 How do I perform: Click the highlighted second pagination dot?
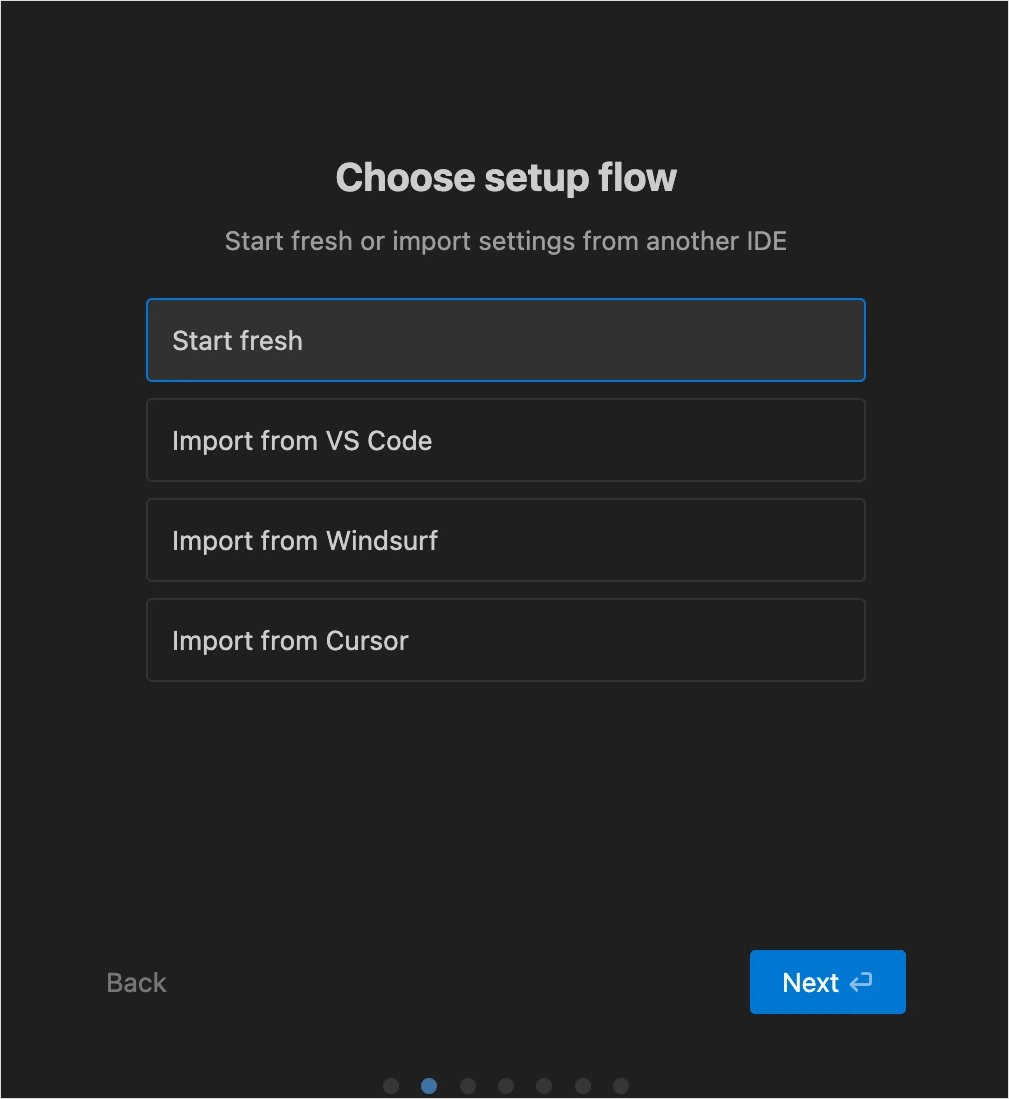point(429,1085)
